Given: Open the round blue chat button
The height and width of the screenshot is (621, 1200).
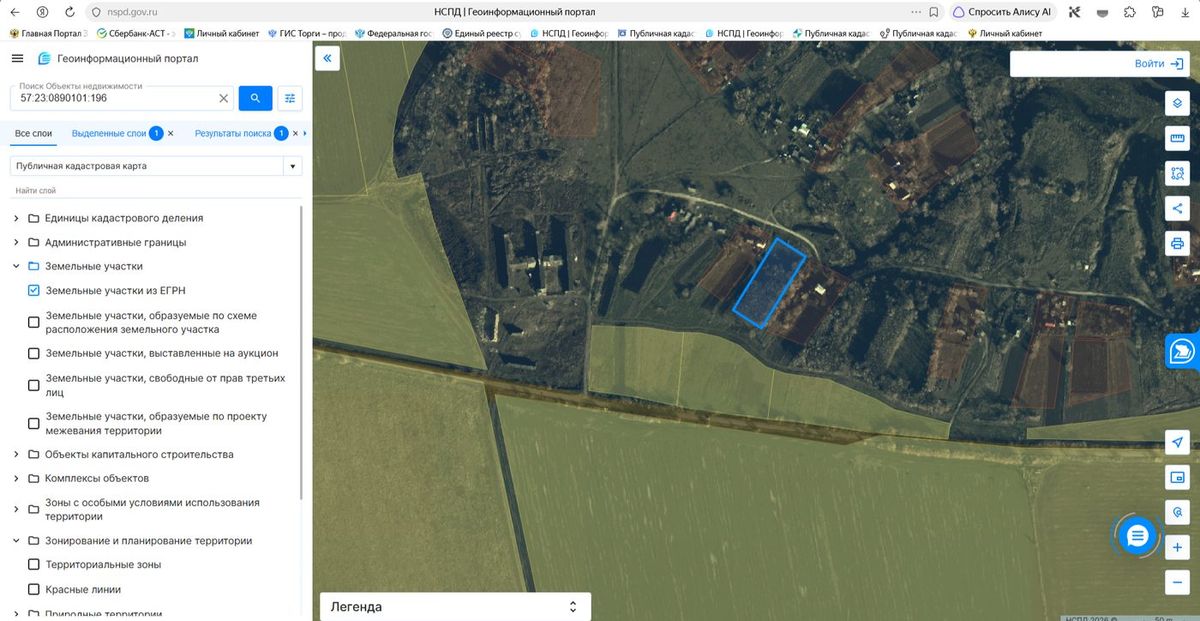Looking at the screenshot, I should pyautogui.click(x=1136, y=537).
